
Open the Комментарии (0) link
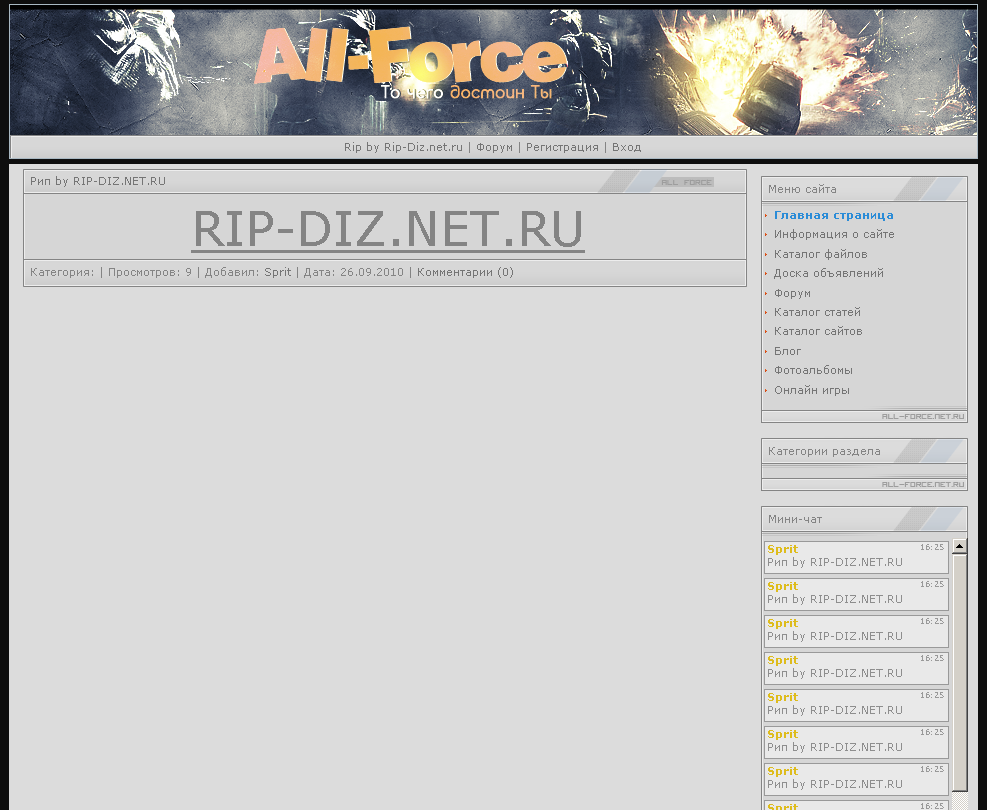468,271
